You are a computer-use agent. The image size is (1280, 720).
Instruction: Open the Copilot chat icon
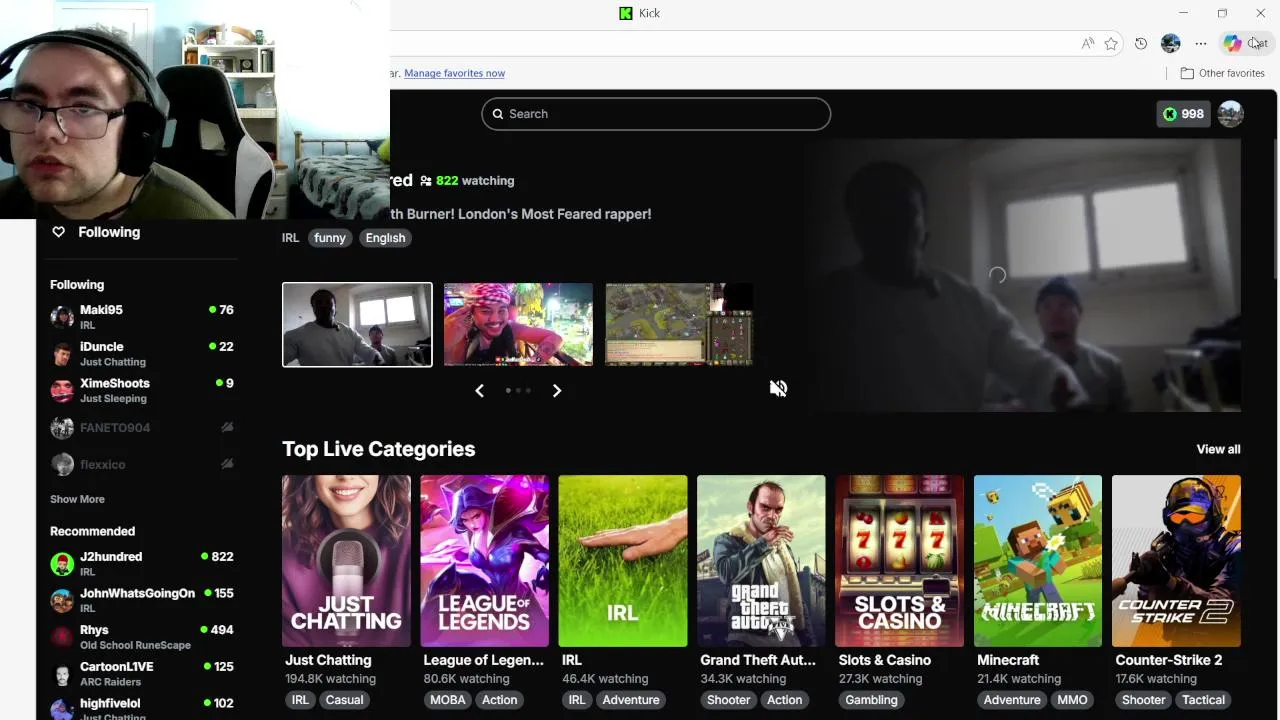tap(1232, 43)
